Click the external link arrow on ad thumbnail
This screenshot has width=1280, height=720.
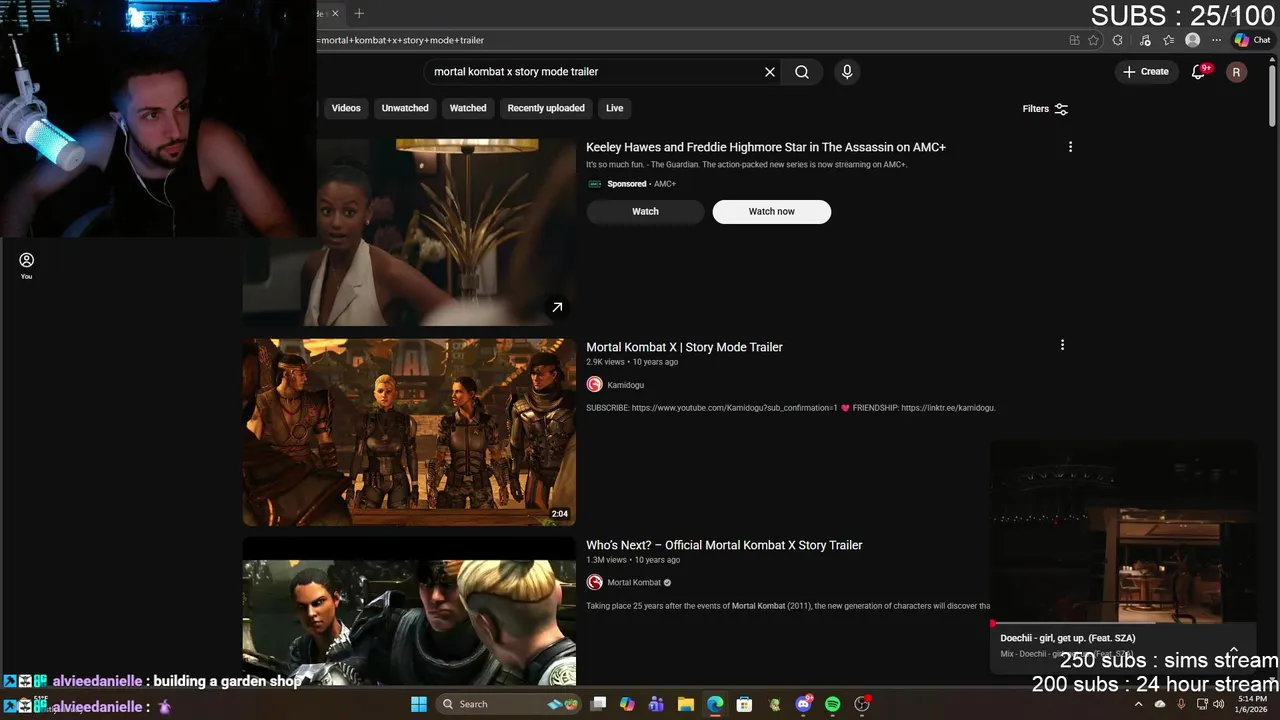pyautogui.click(x=557, y=307)
